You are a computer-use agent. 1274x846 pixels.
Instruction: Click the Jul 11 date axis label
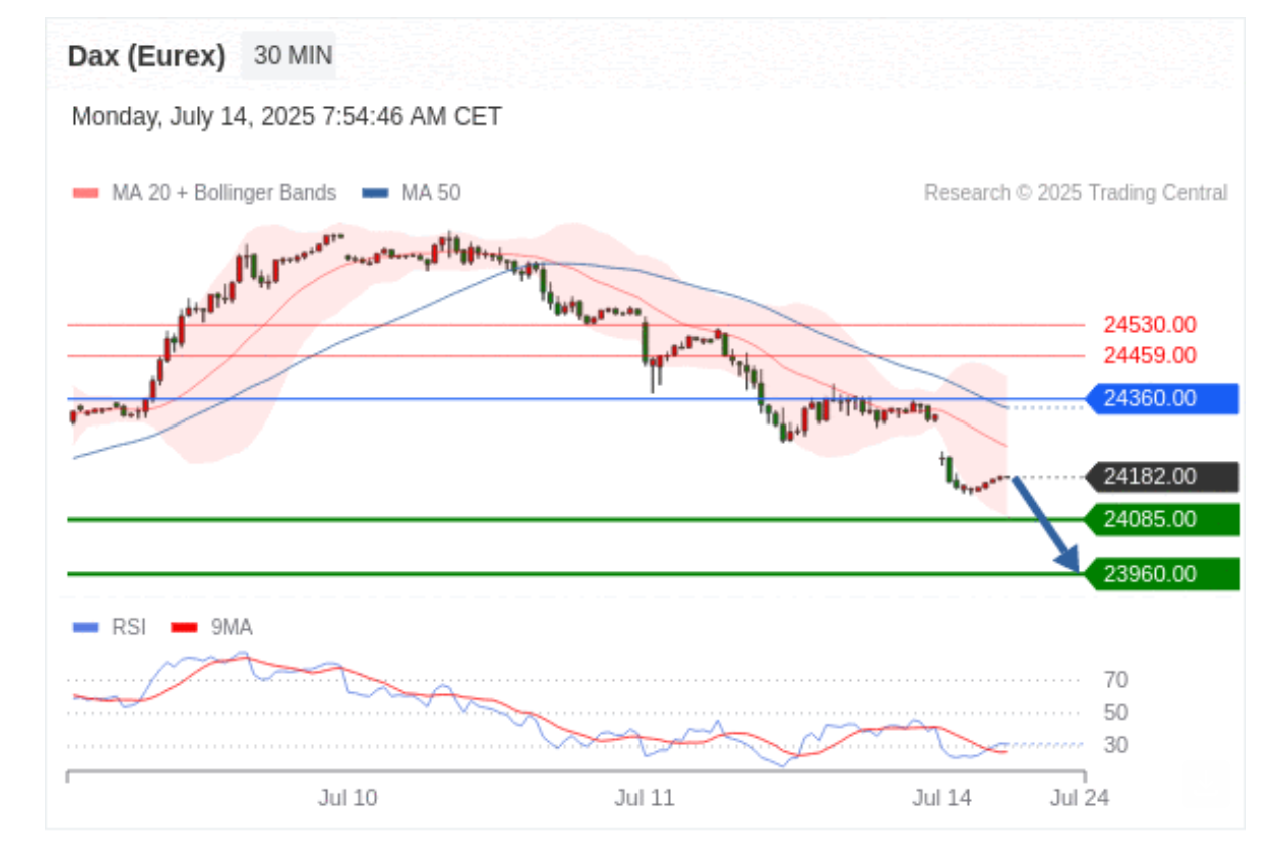[x=645, y=799]
